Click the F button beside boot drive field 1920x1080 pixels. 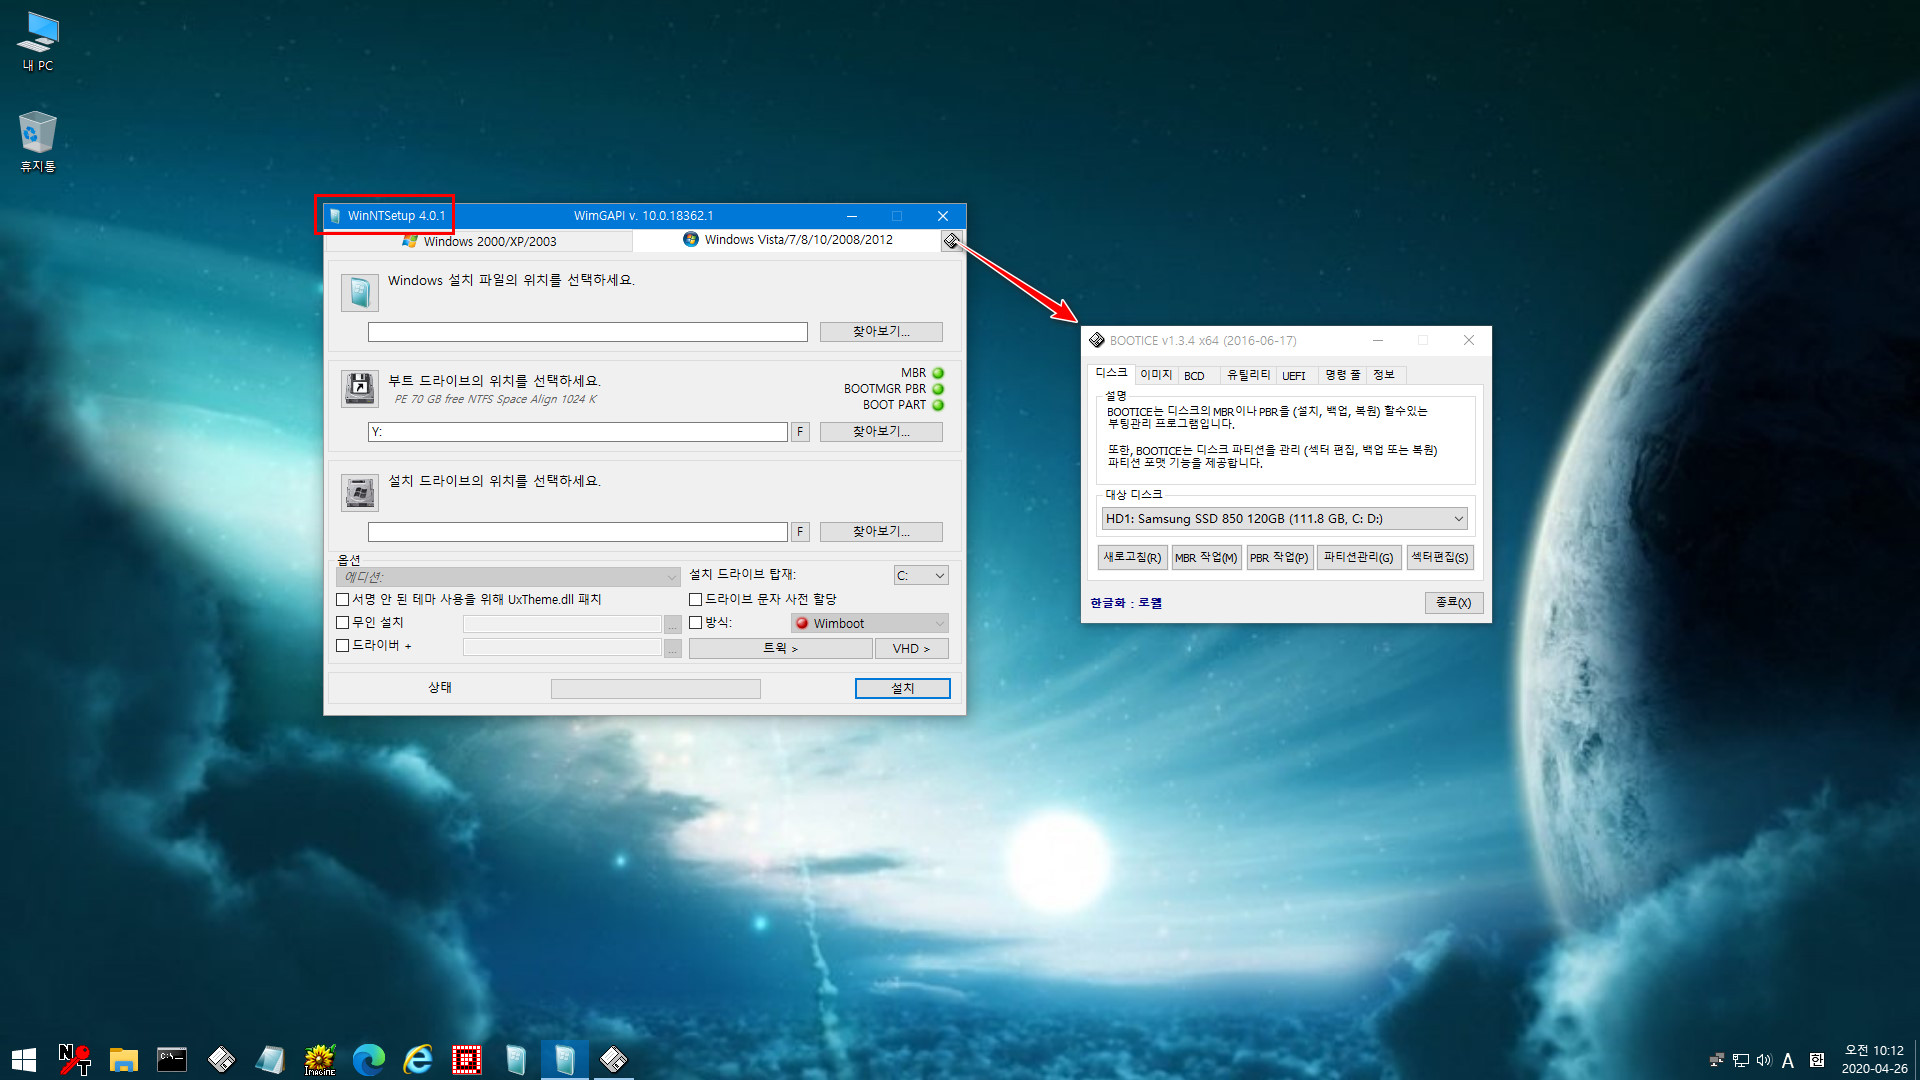tap(800, 432)
